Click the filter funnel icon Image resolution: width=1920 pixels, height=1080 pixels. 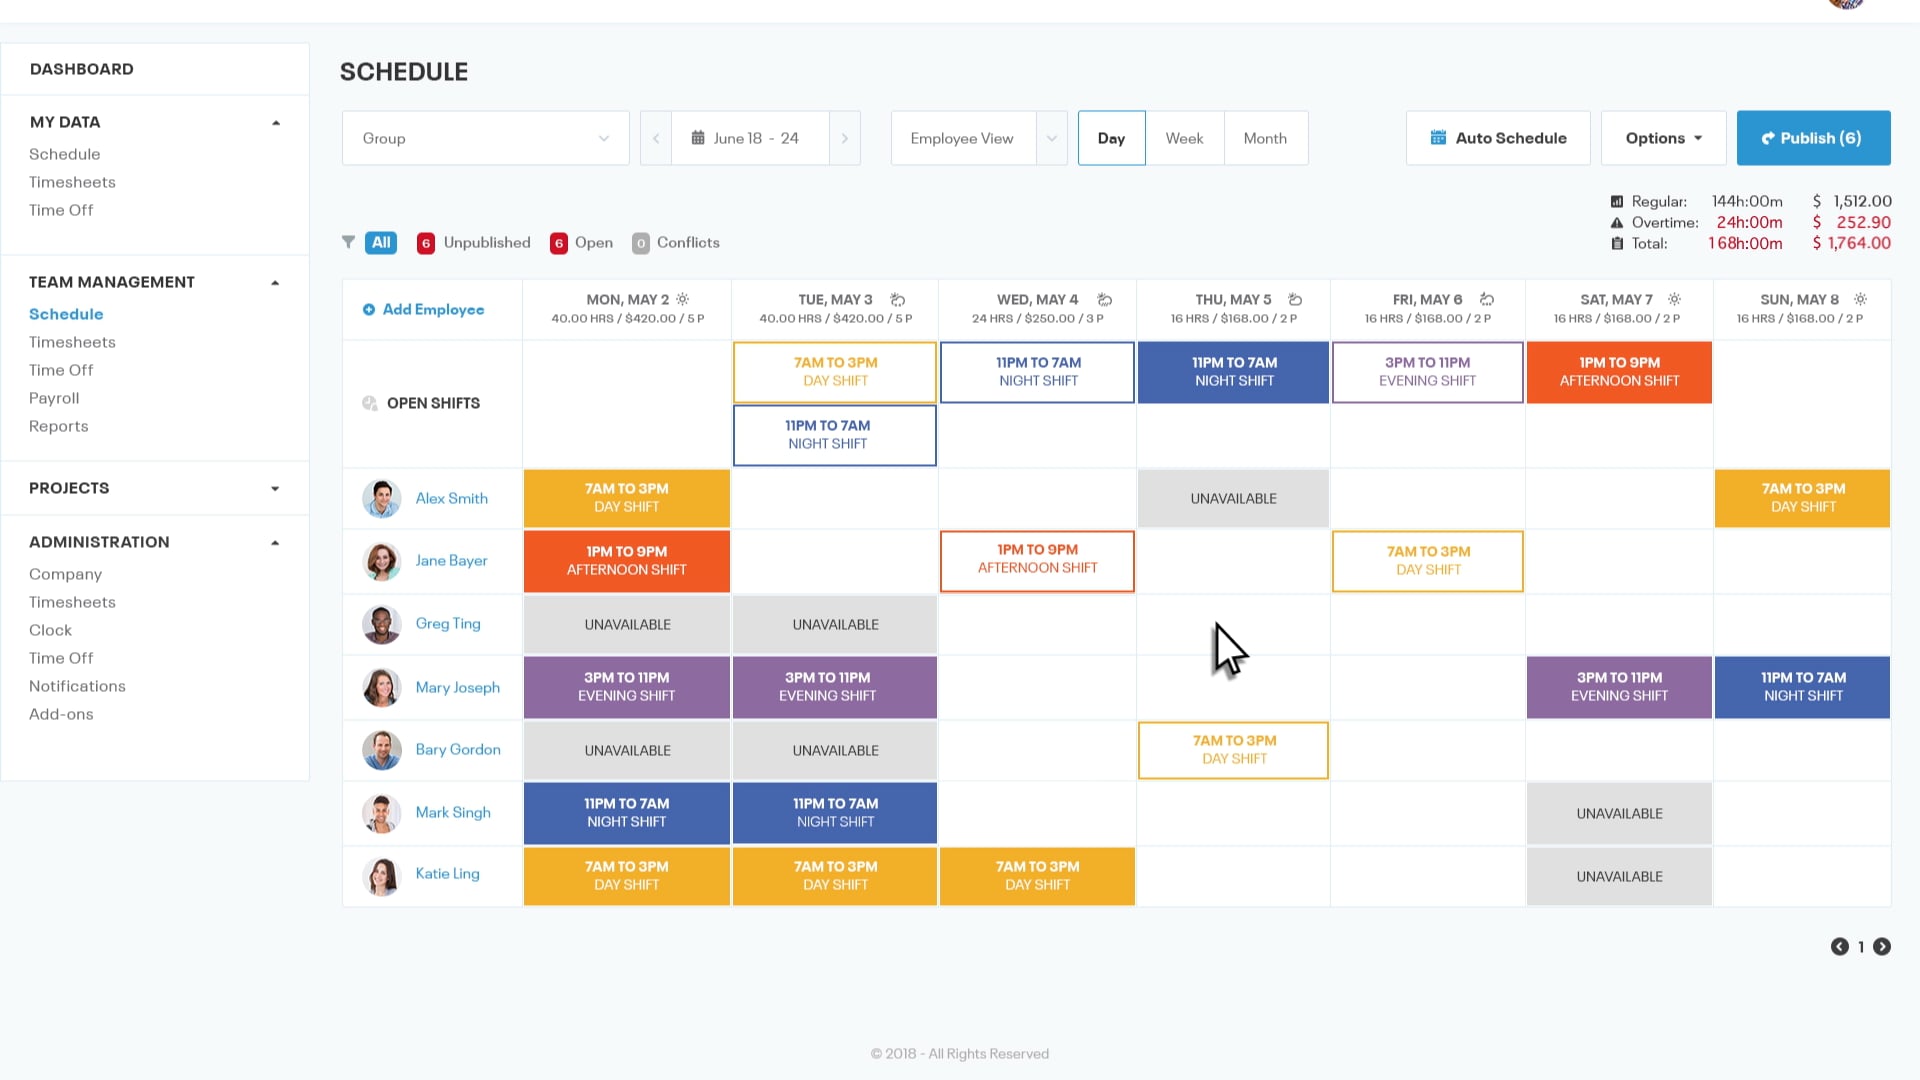tap(348, 242)
